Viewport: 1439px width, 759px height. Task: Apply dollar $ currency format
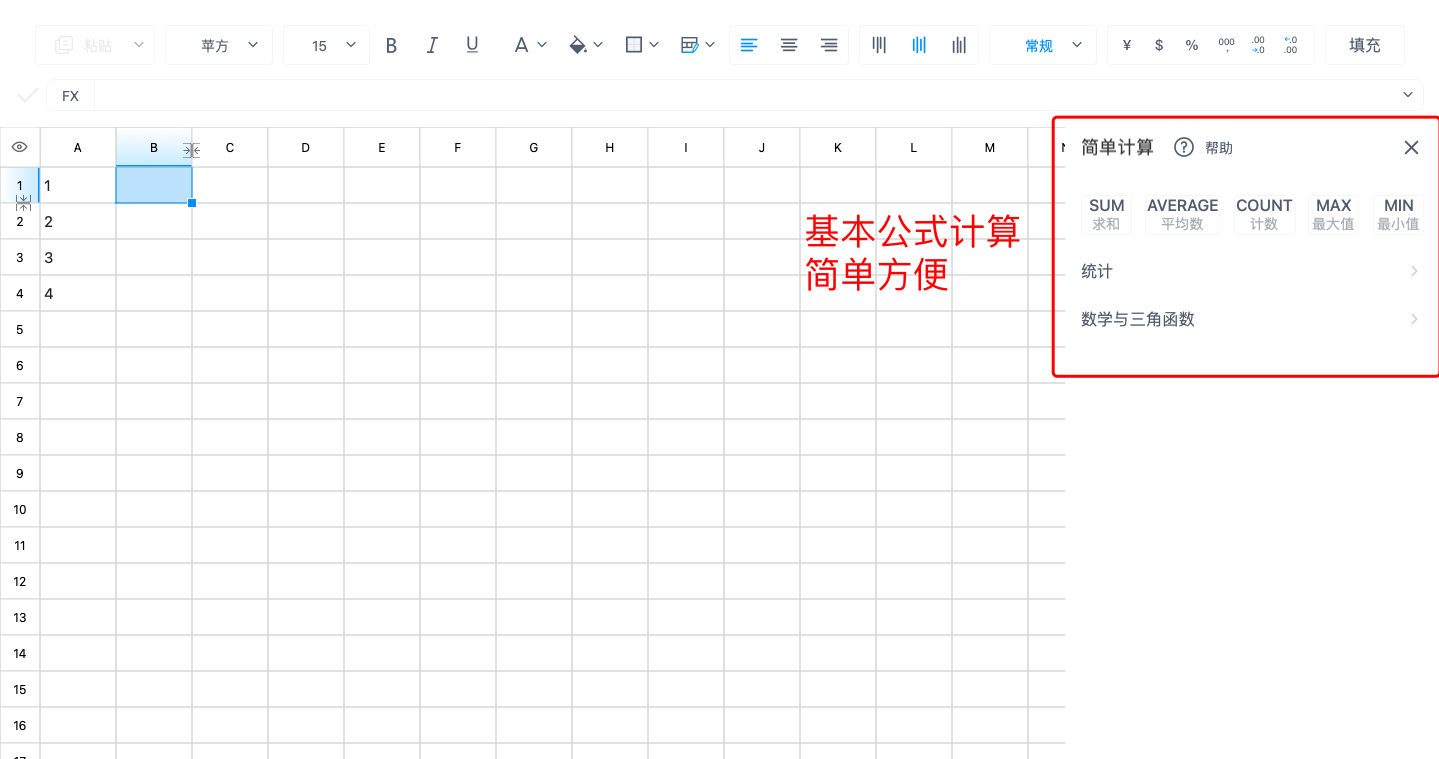coord(1159,45)
